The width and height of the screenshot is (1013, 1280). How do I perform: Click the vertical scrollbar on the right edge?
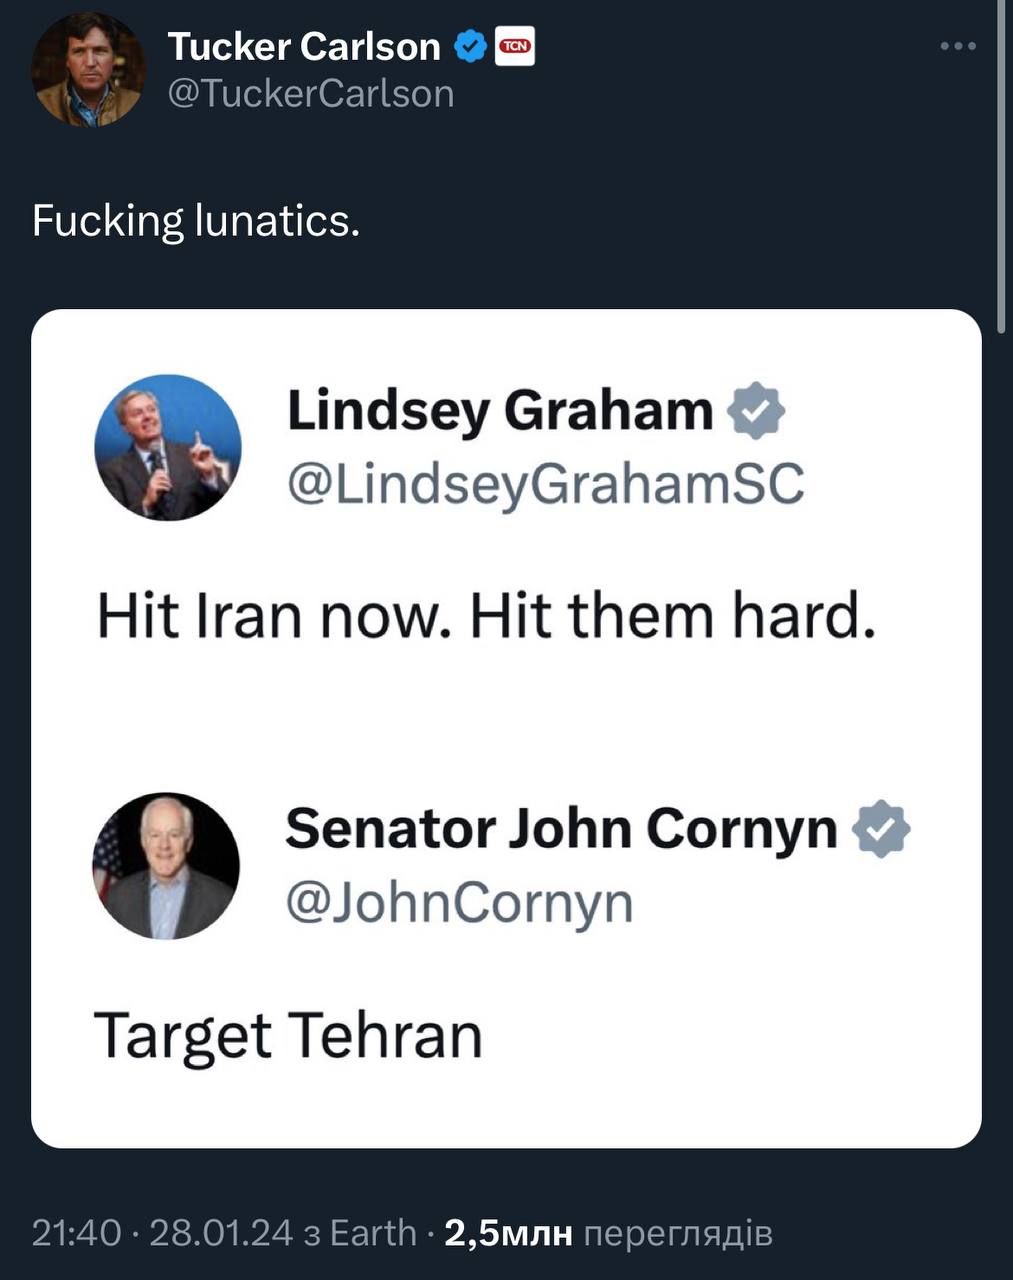1003,170
